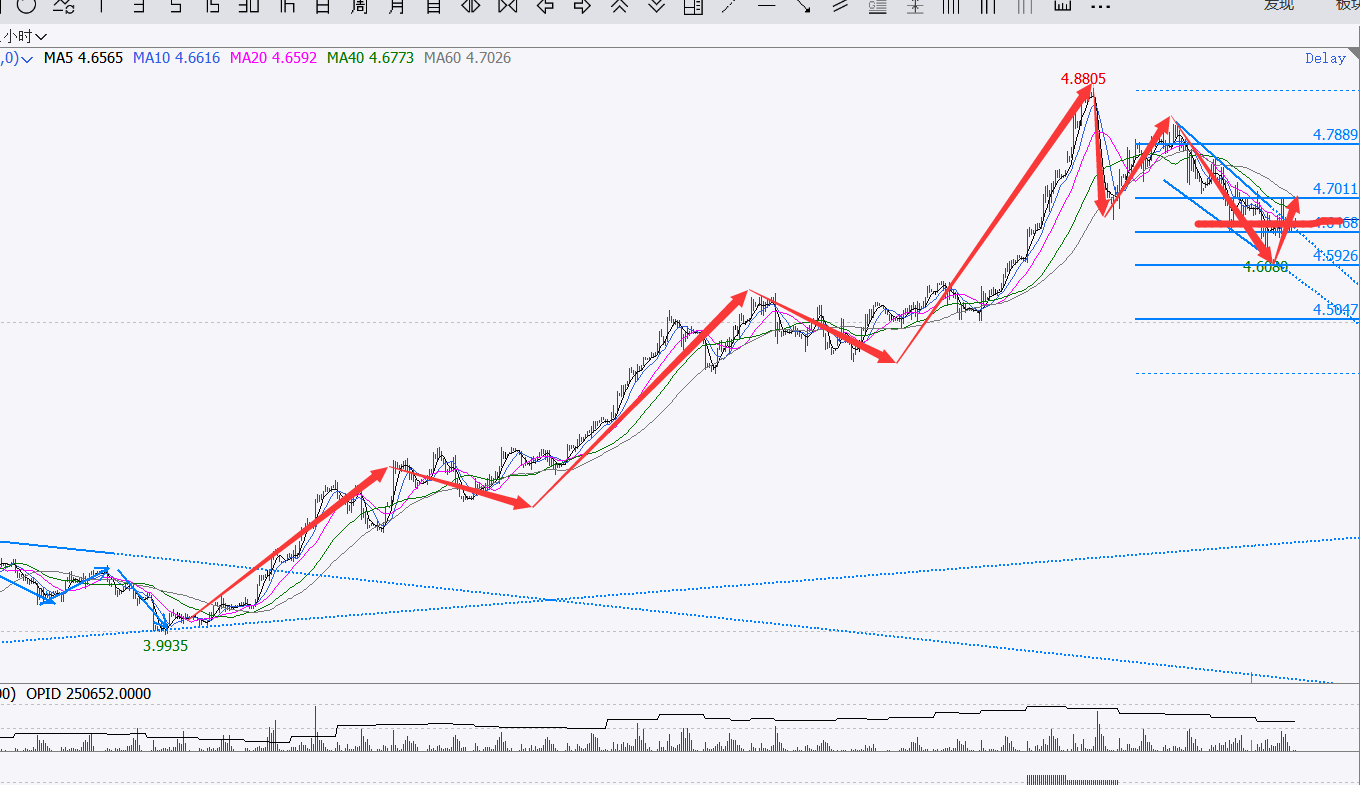Select the 3-minute period icon
Screen dimensions: 1360x785
tap(139, 6)
